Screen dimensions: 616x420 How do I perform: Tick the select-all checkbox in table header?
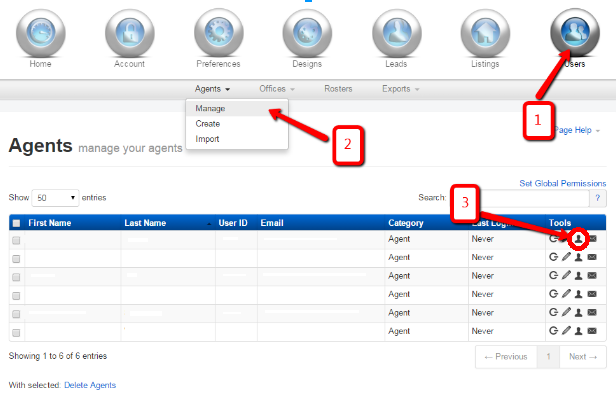(16, 223)
